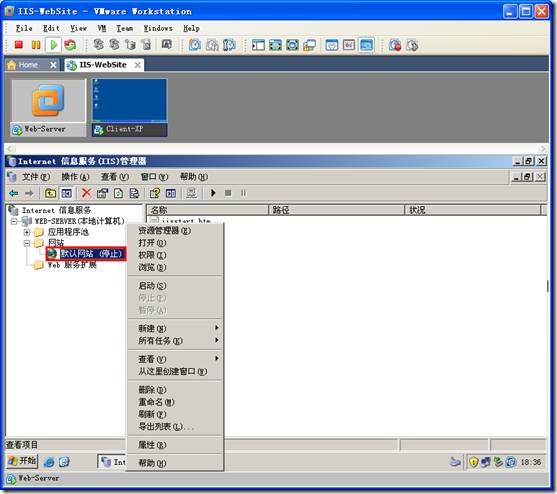This screenshot has height=494, width=557.
Task: Open the VMware Team menu
Action: point(124,28)
